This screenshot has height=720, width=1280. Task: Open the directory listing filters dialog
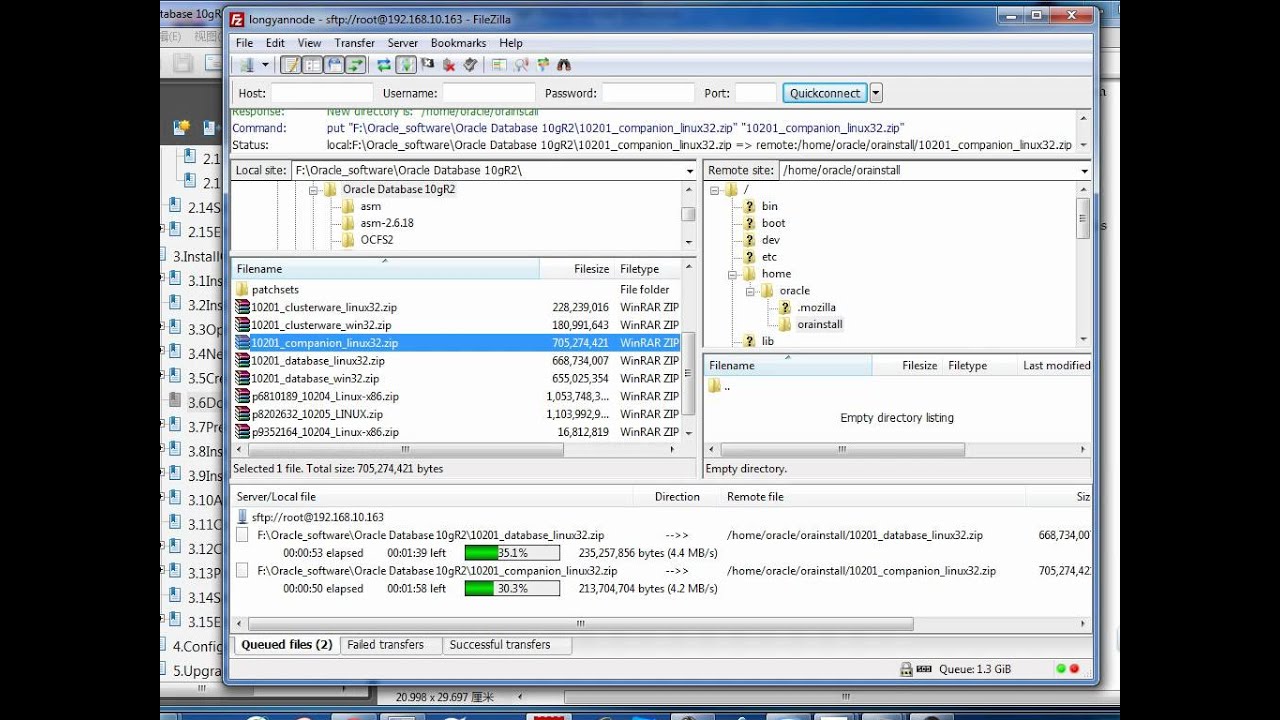499,65
